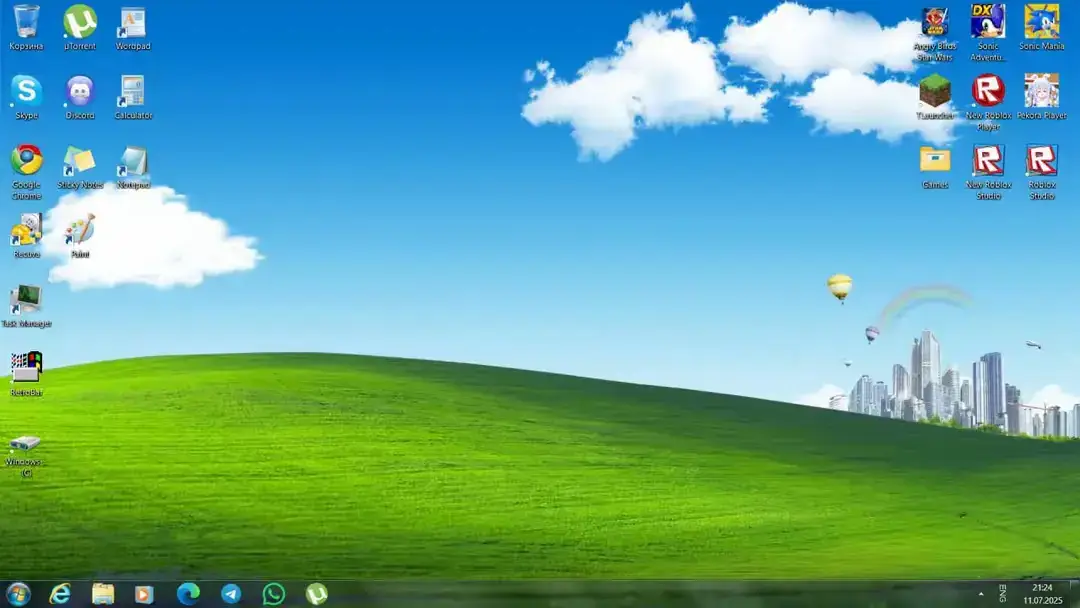Open the Task Manager shortcut

(25, 303)
